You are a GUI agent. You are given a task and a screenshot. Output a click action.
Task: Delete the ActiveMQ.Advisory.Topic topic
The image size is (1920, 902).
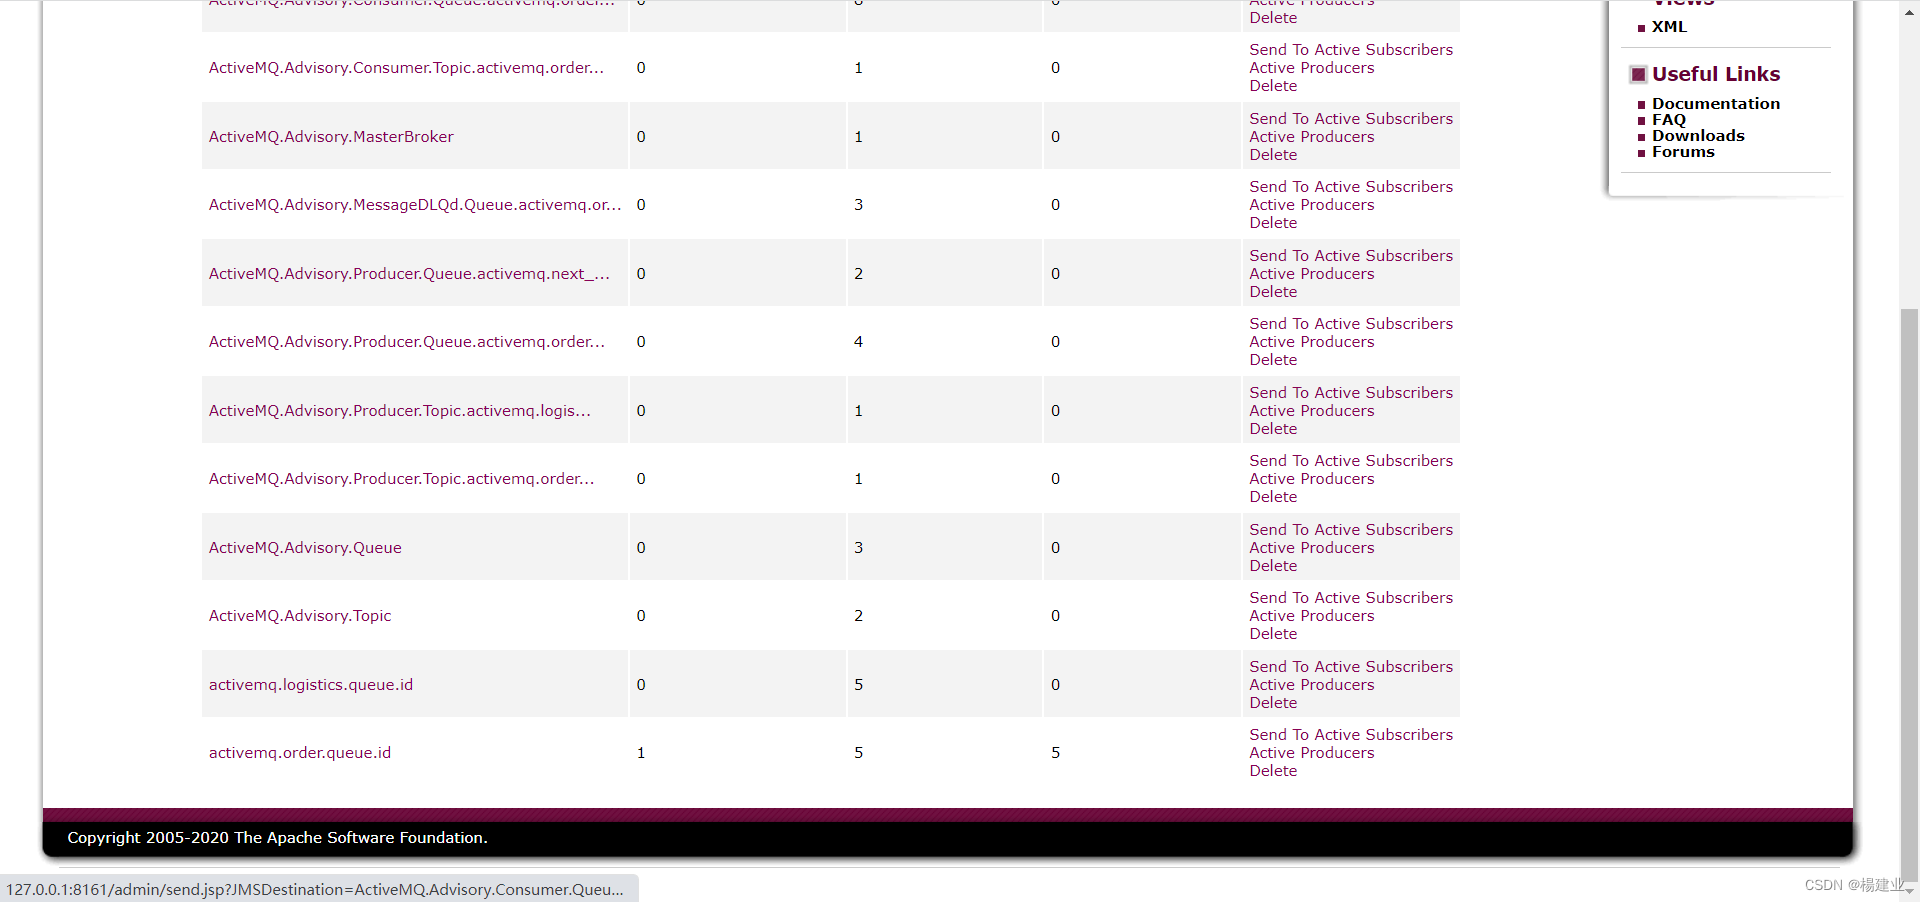1273,634
